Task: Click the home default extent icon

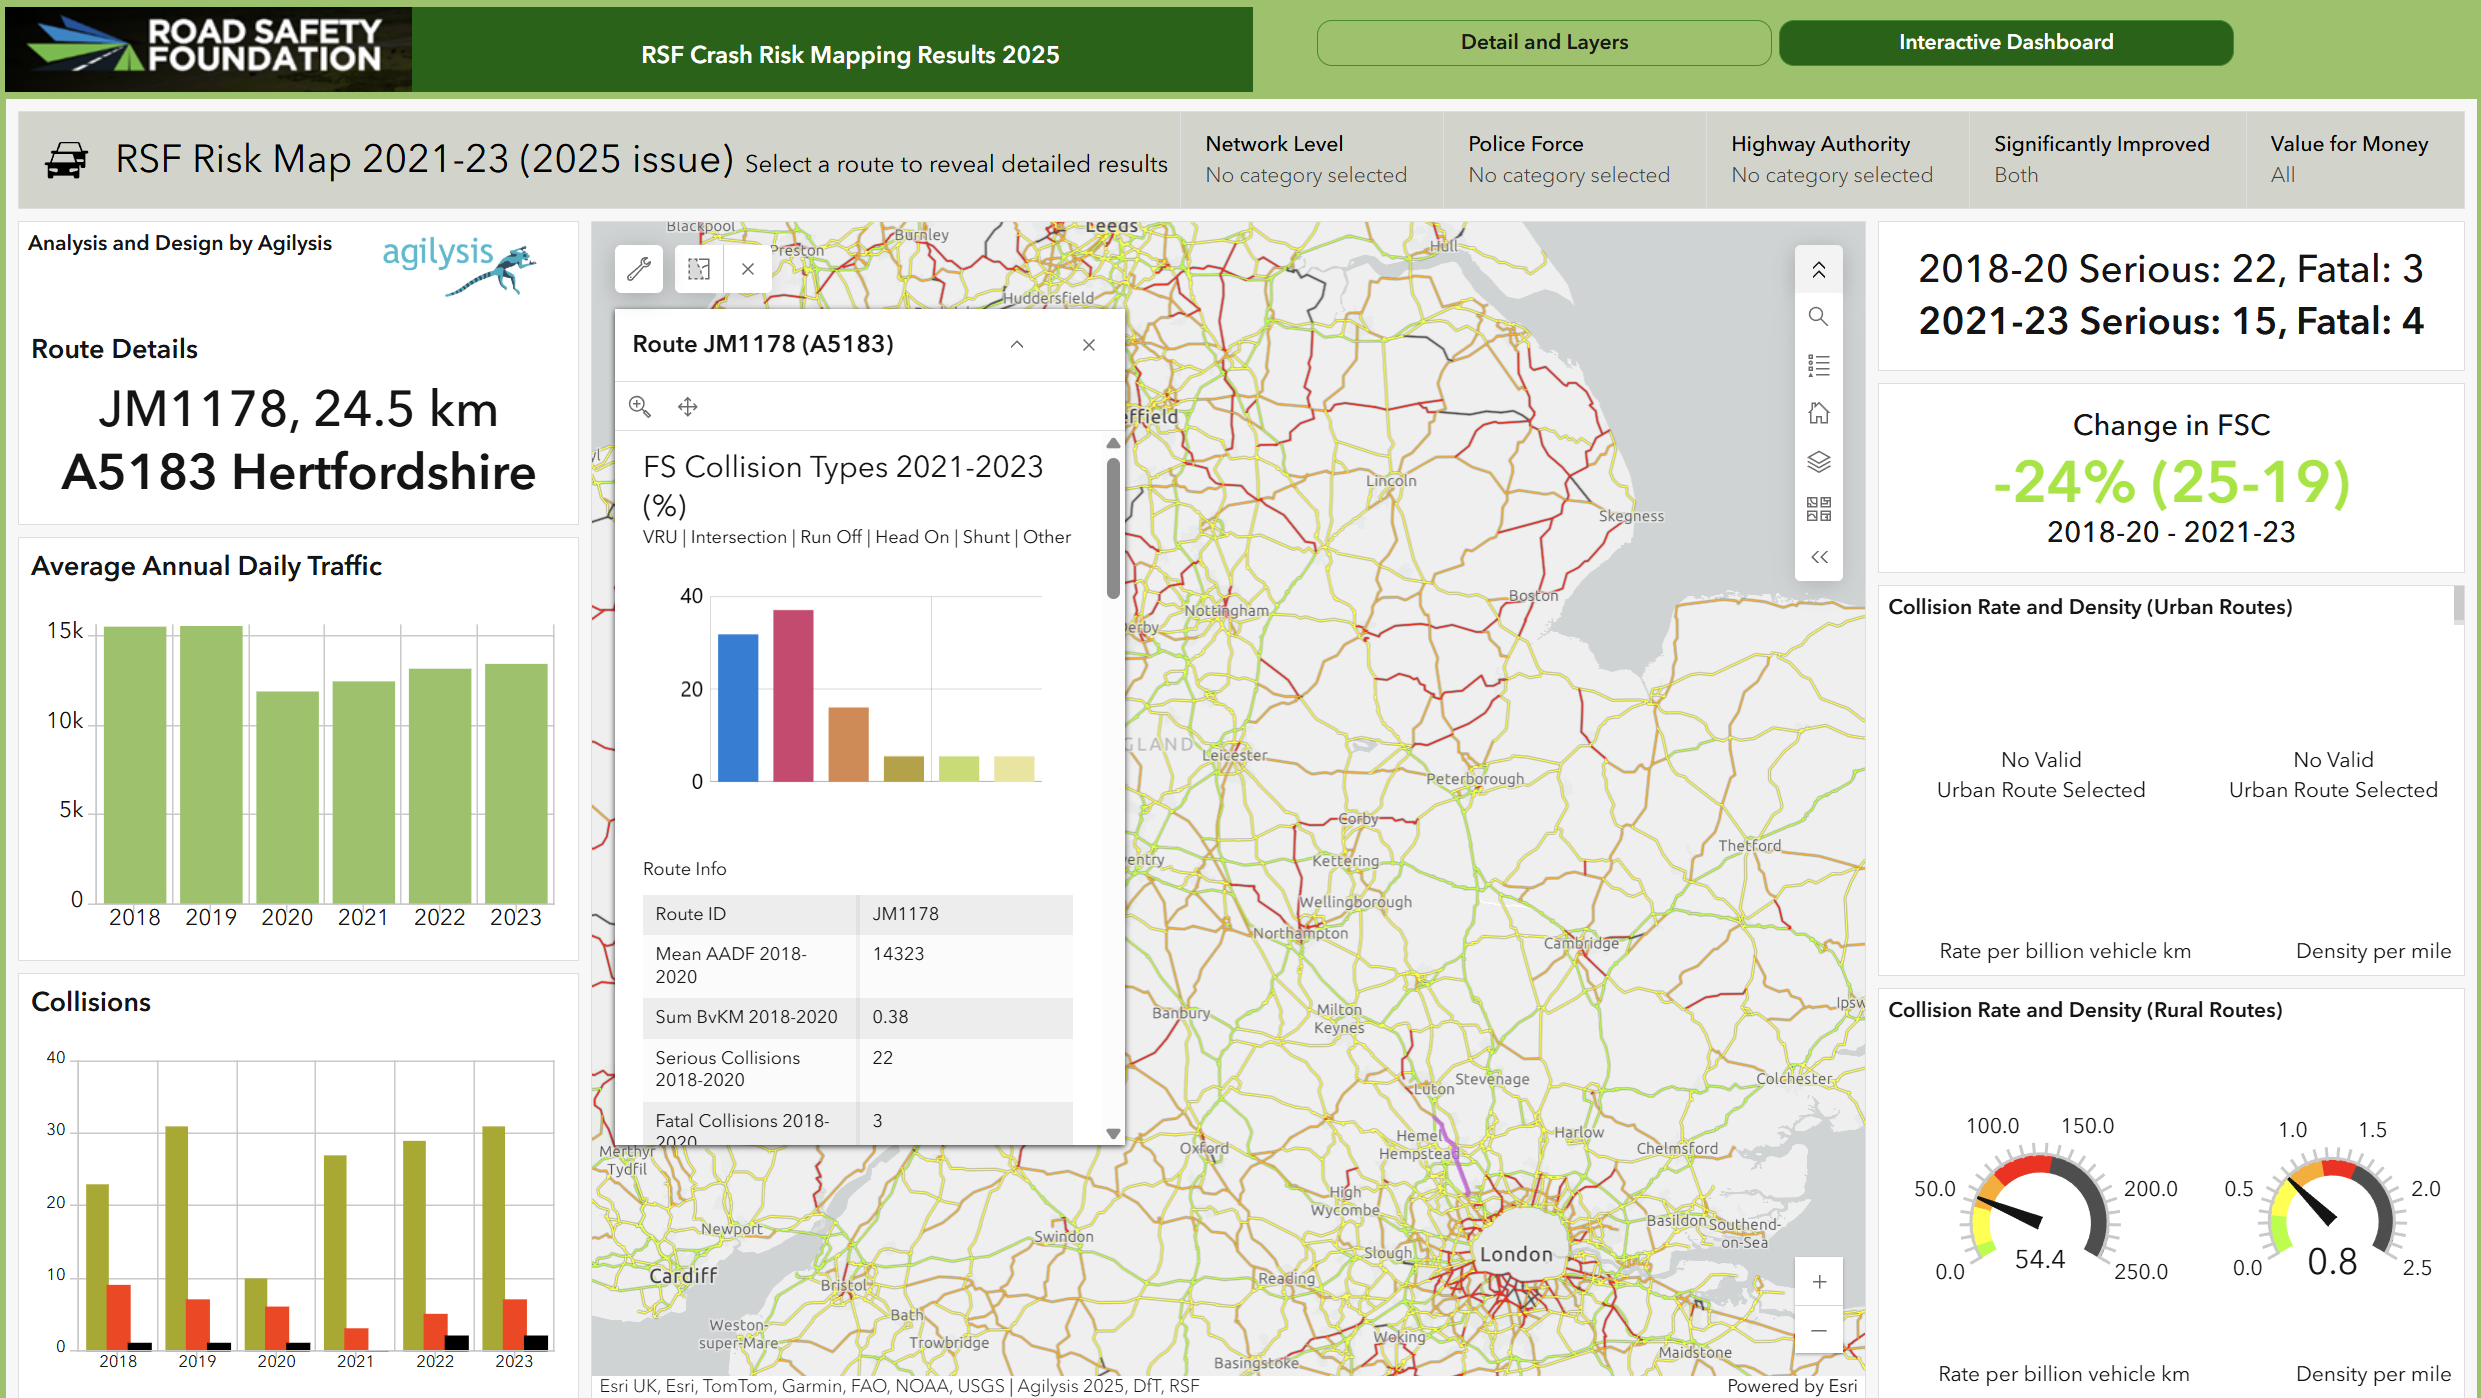Action: (x=1818, y=413)
